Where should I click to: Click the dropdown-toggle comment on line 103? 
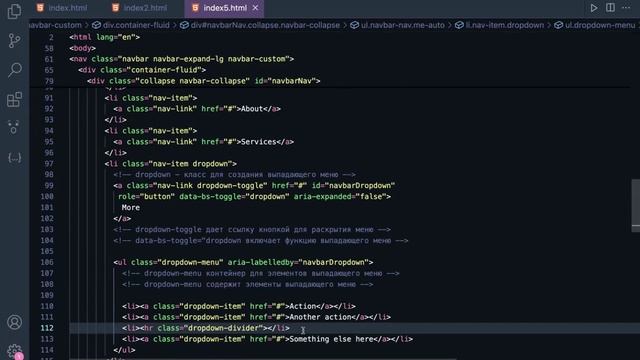coord(252,230)
